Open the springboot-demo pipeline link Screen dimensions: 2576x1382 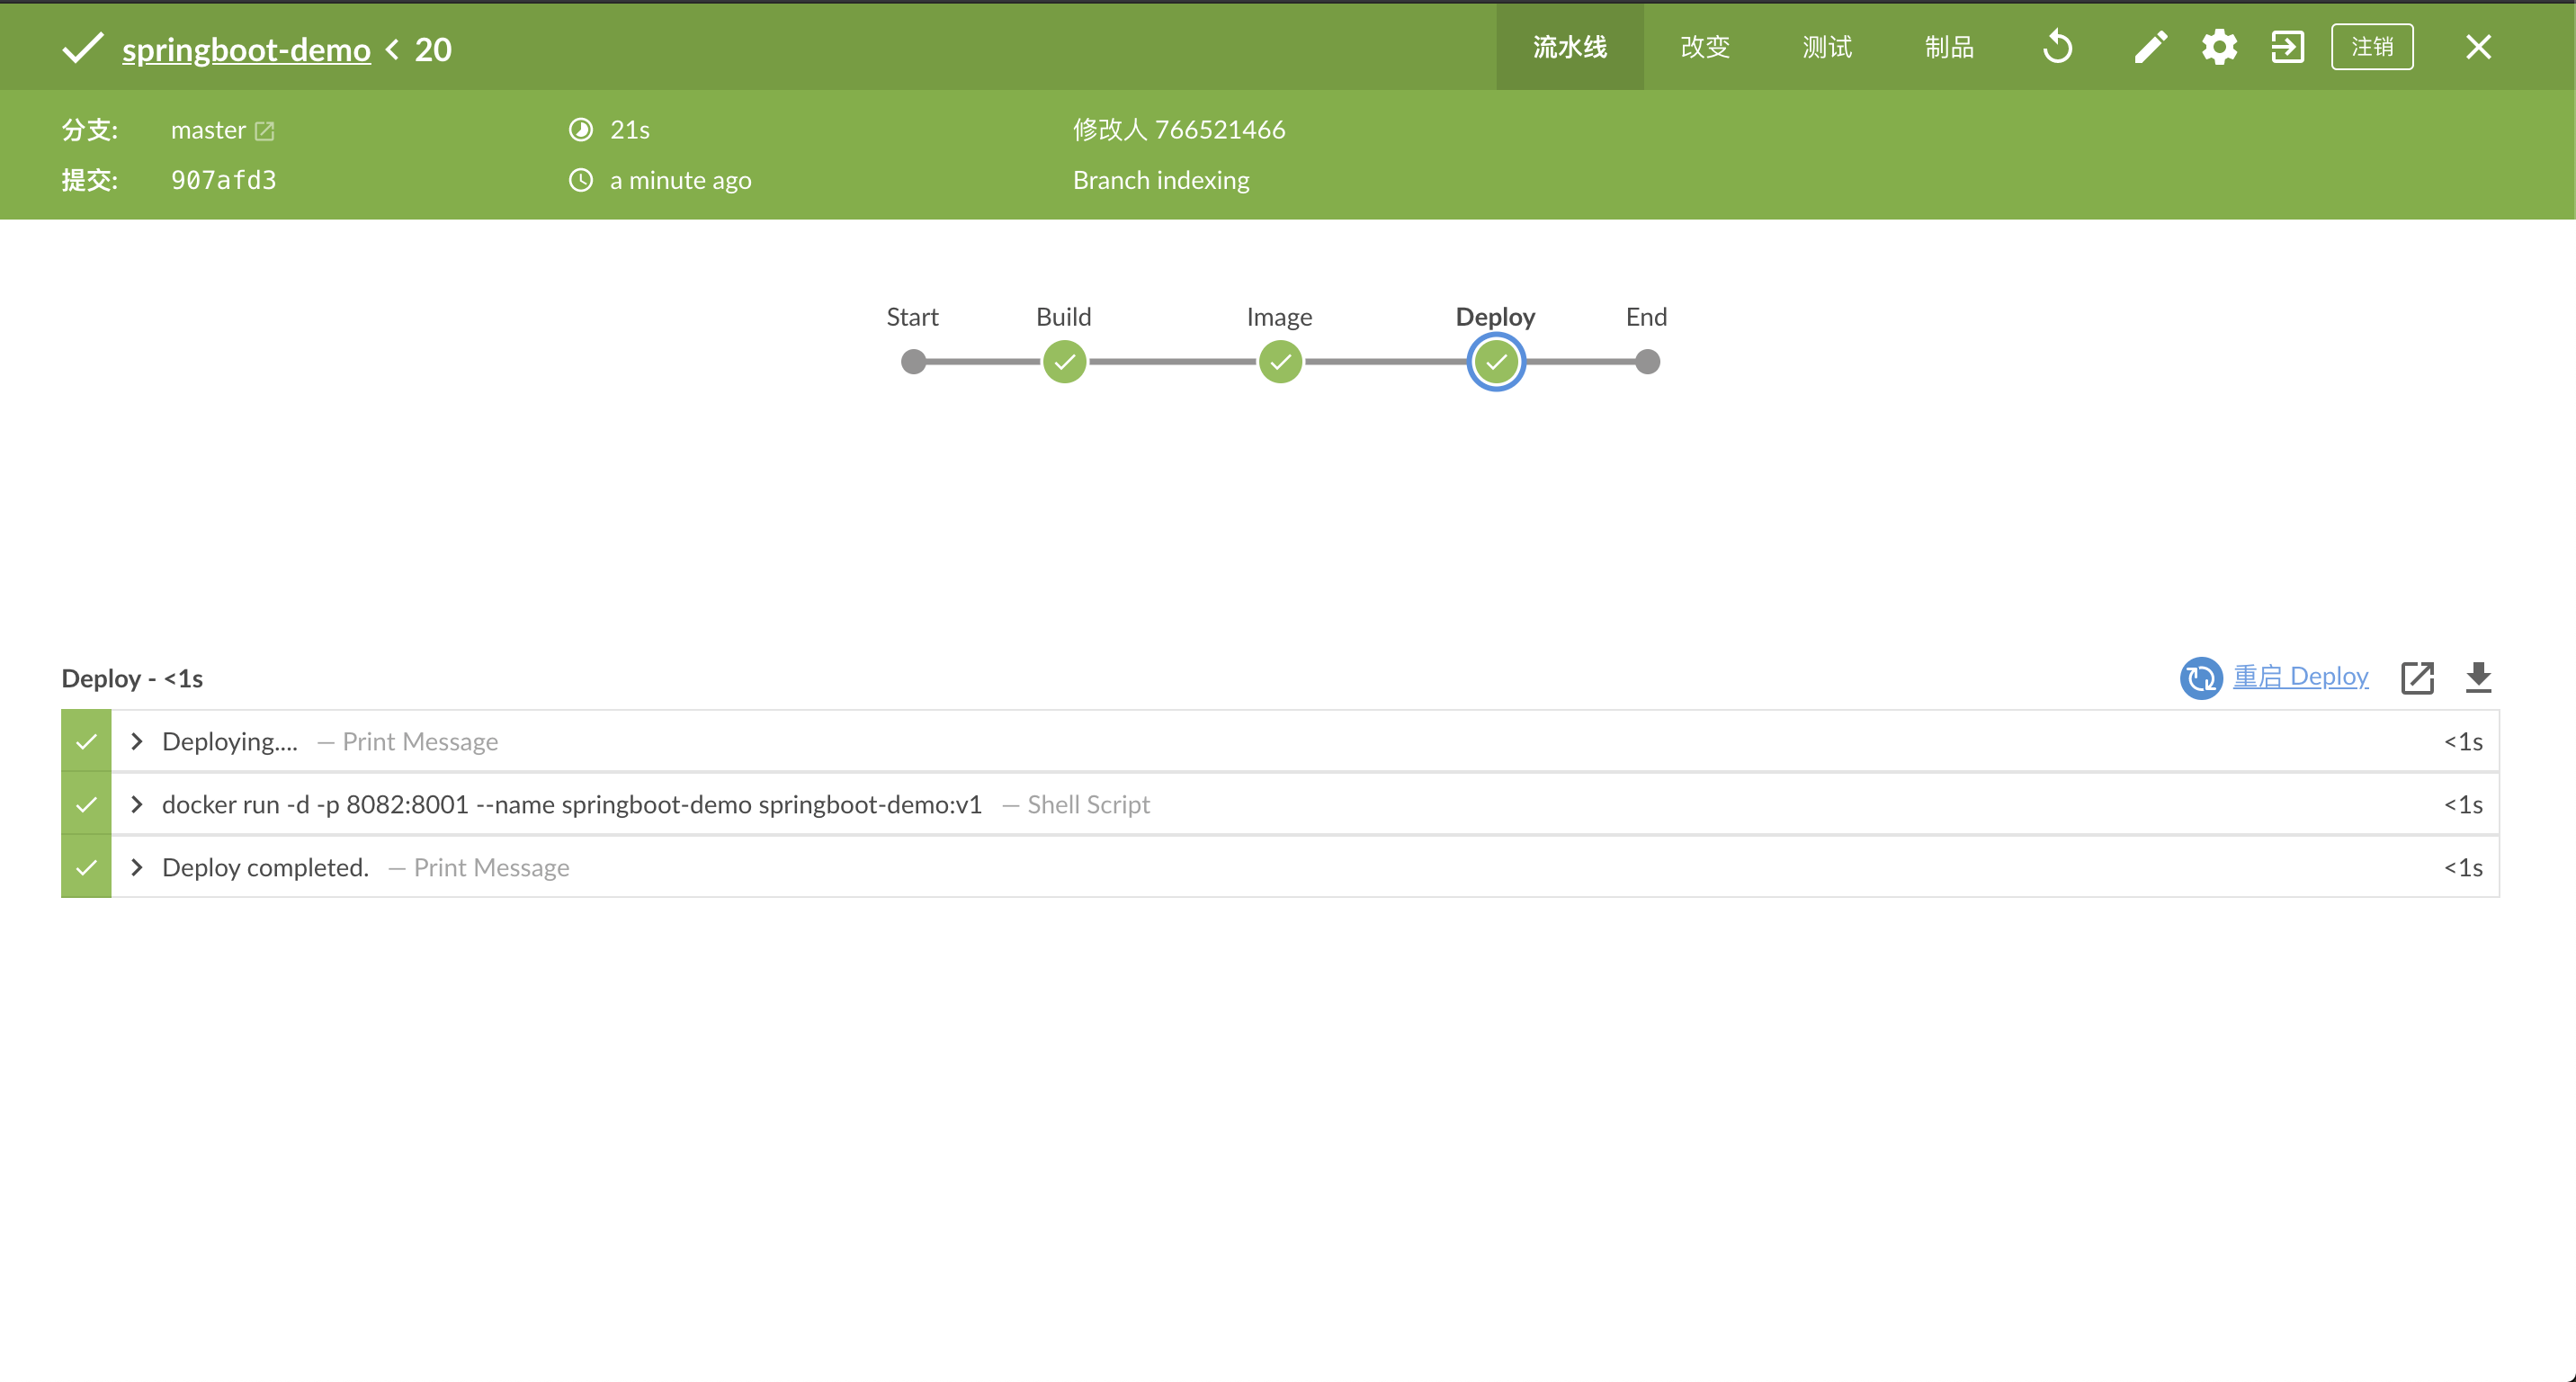point(246,49)
